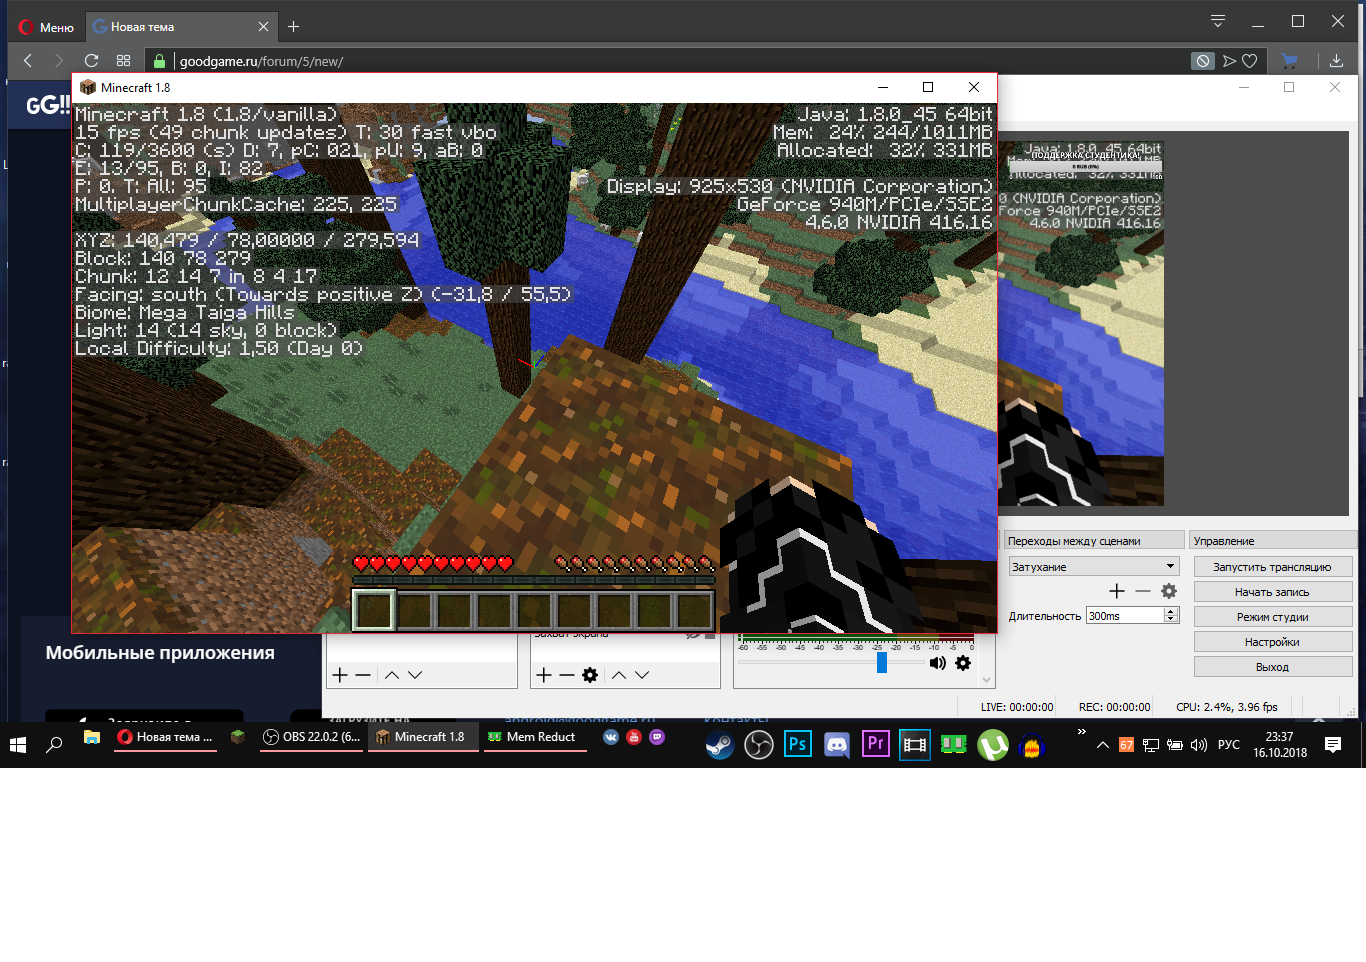Launch Premiere Pro from the taskbar
Screen dimensions: 1366x962
pyautogui.click(x=876, y=745)
